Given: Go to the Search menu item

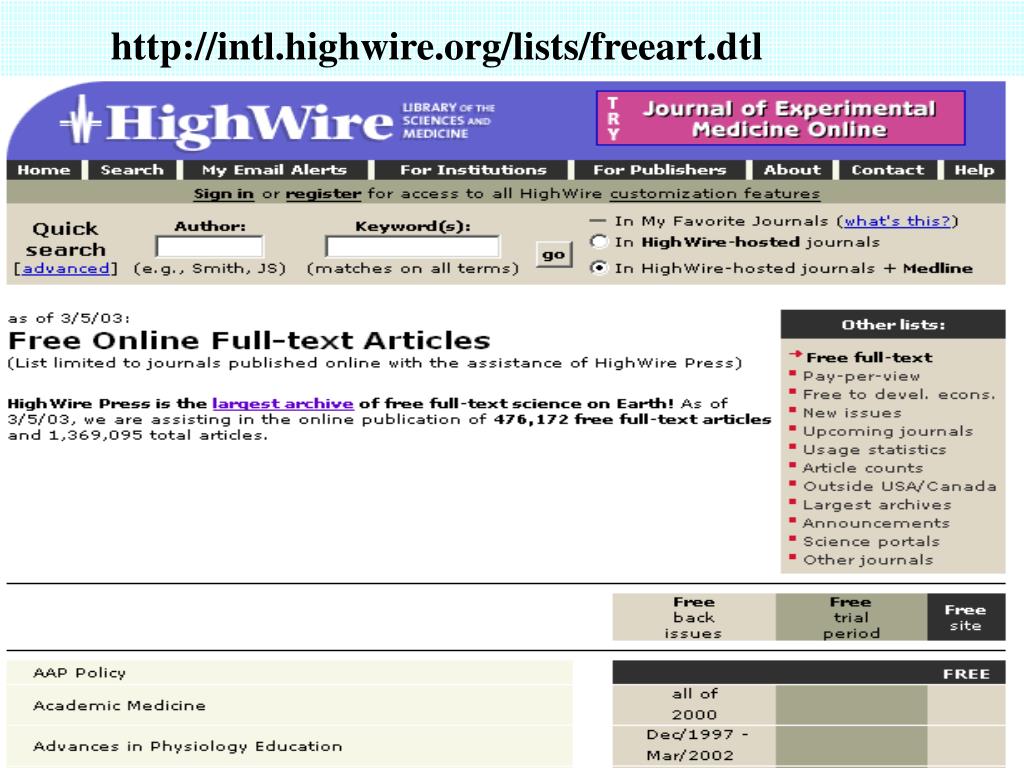Looking at the screenshot, I should tap(132, 170).
